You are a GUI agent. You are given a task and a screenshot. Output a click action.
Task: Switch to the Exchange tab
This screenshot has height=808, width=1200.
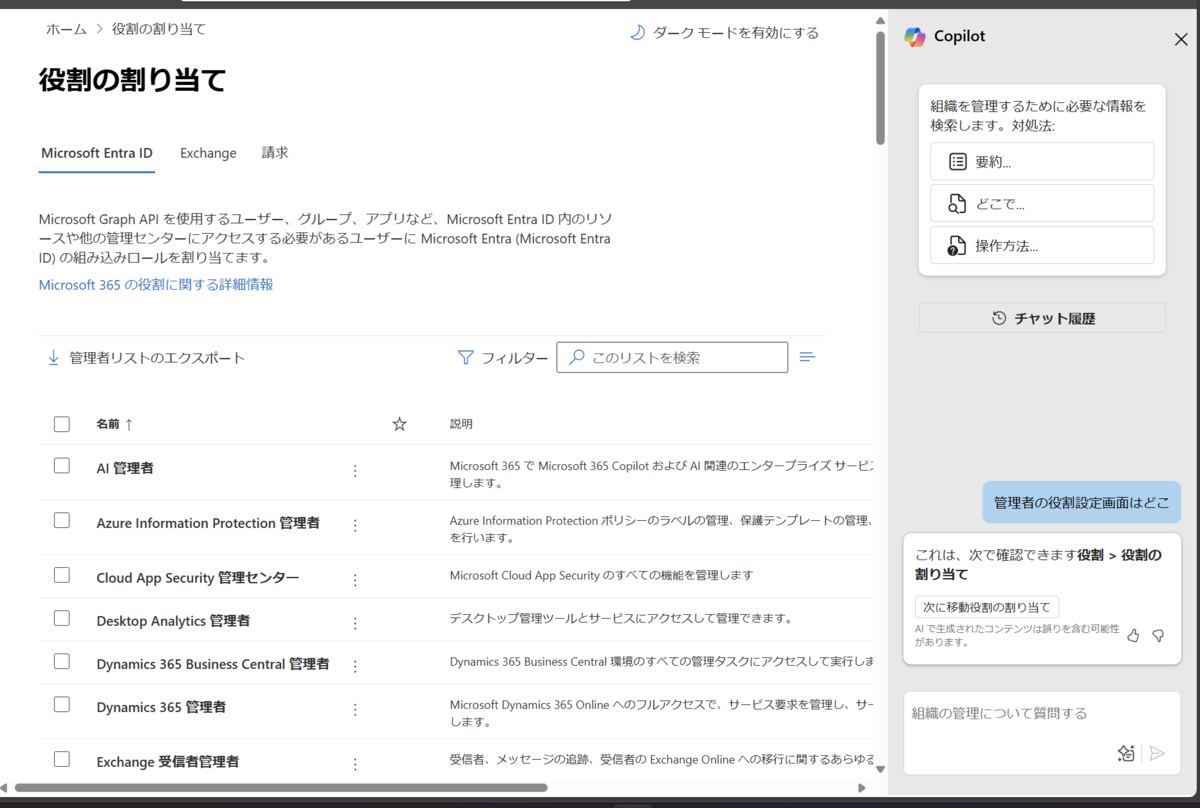208,153
